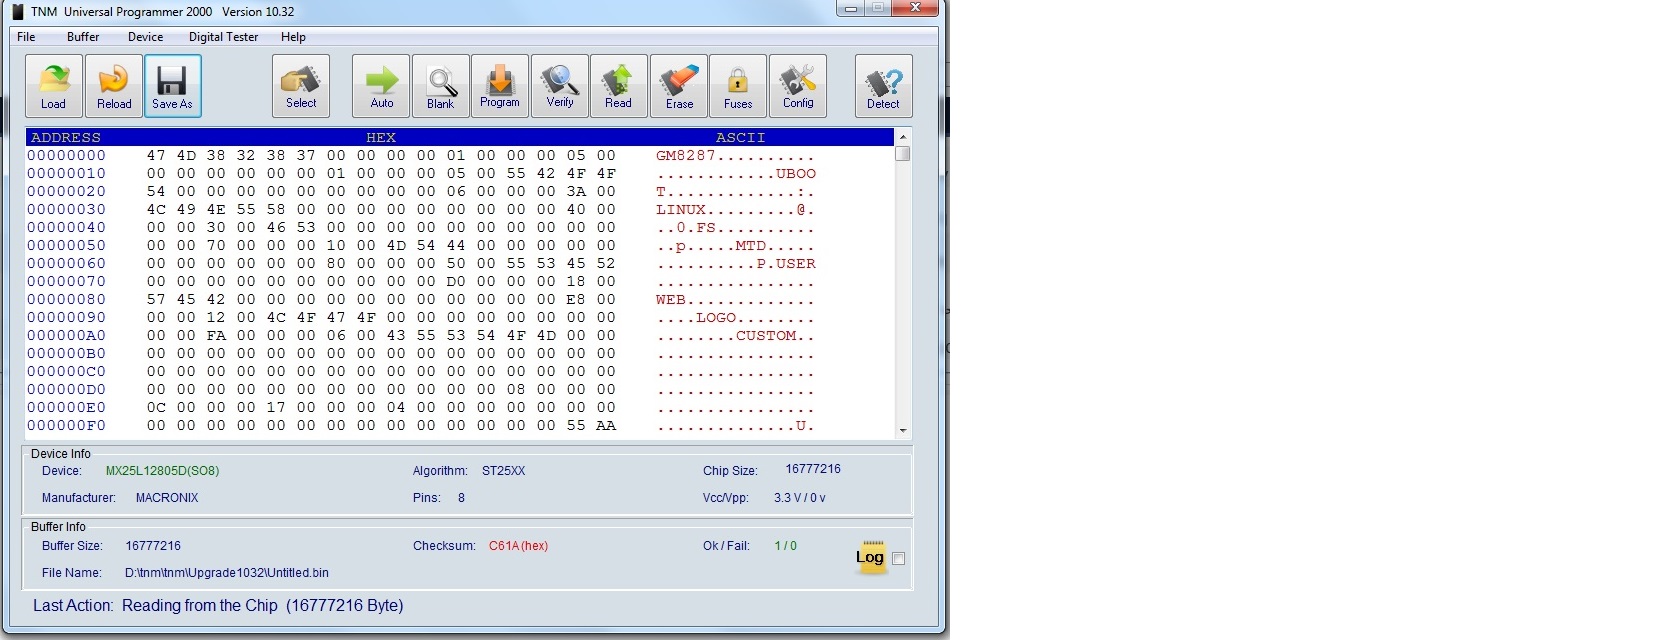Click the Pins value 8
Image resolution: width=1672 pixels, height=640 pixels.
(x=461, y=497)
